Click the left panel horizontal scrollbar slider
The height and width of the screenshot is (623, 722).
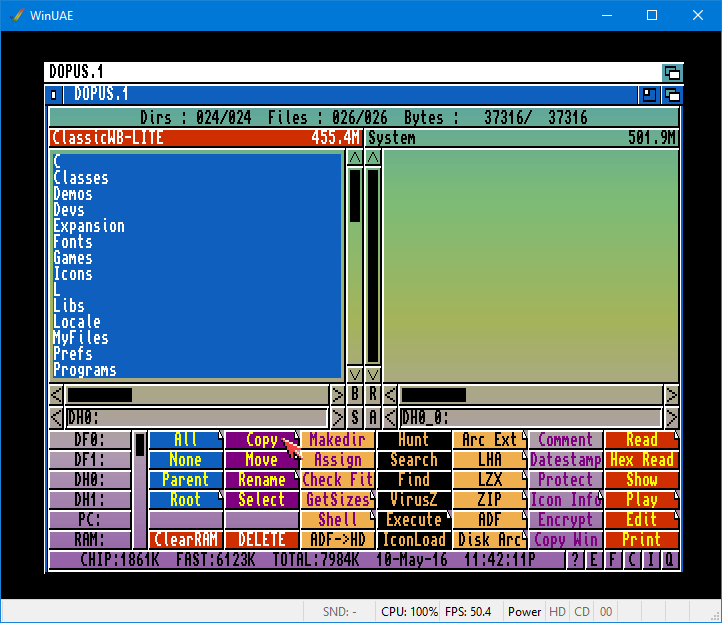(x=100, y=395)
